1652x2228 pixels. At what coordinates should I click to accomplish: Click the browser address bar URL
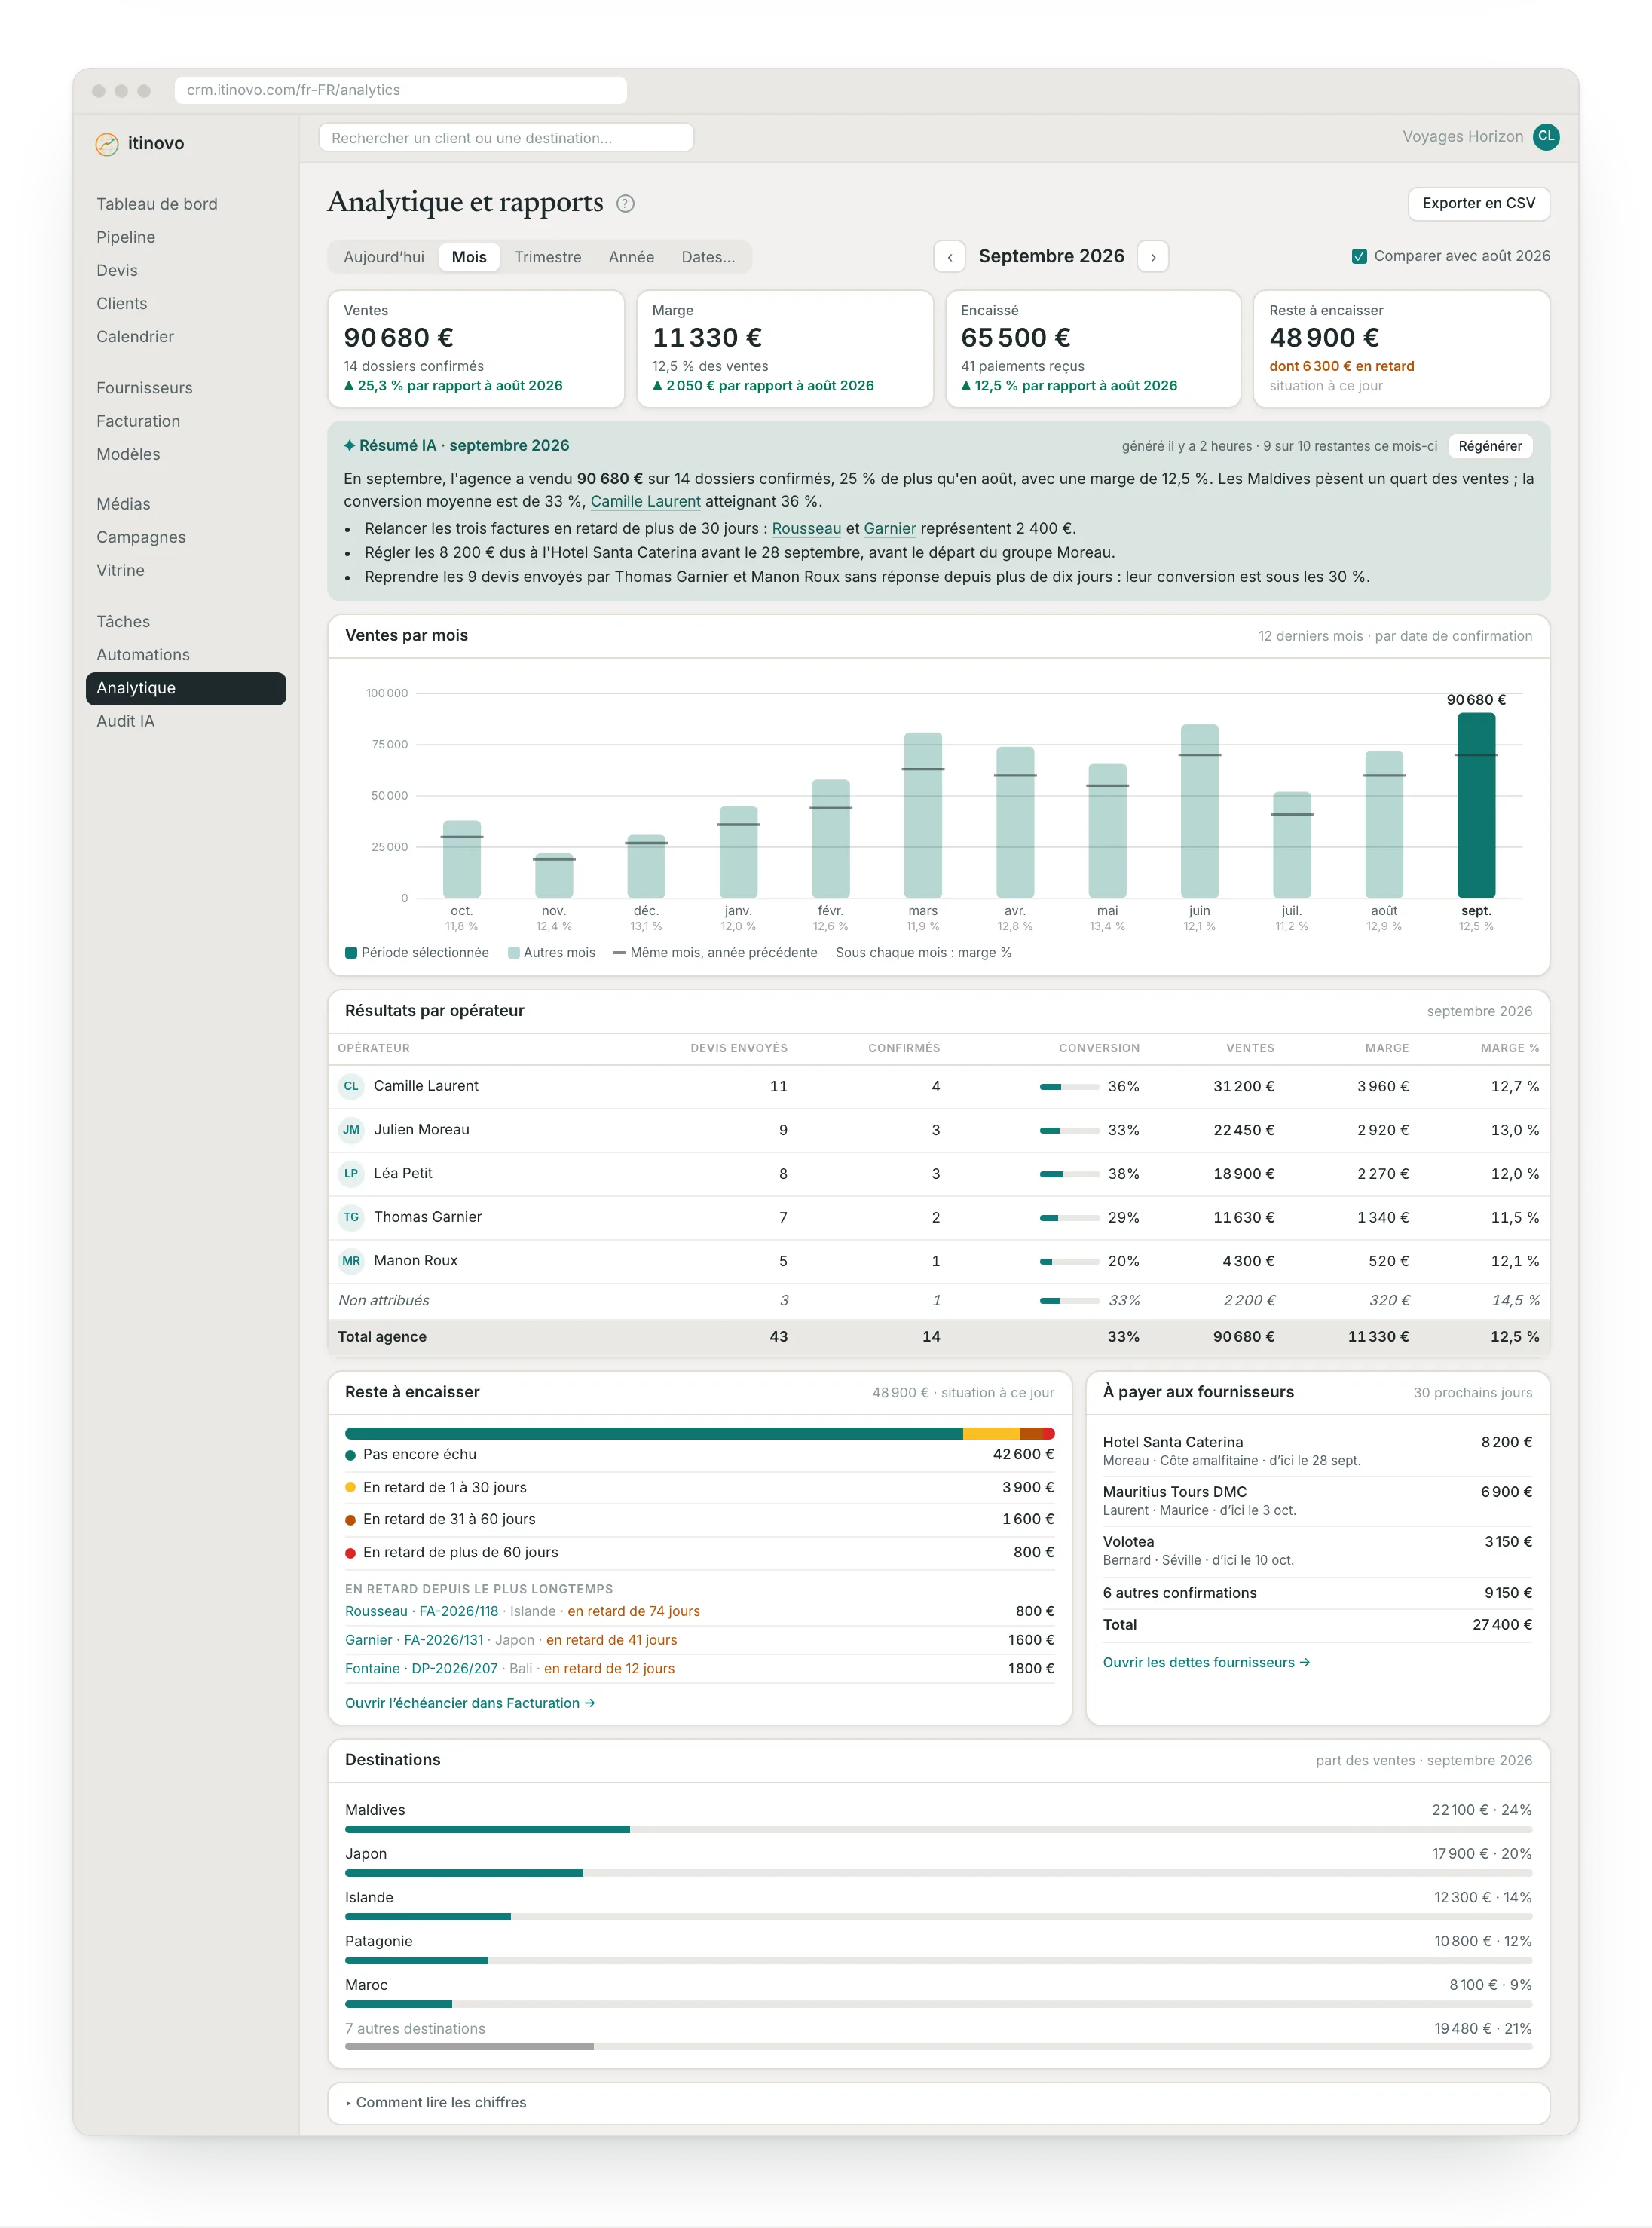click(400, 90)
